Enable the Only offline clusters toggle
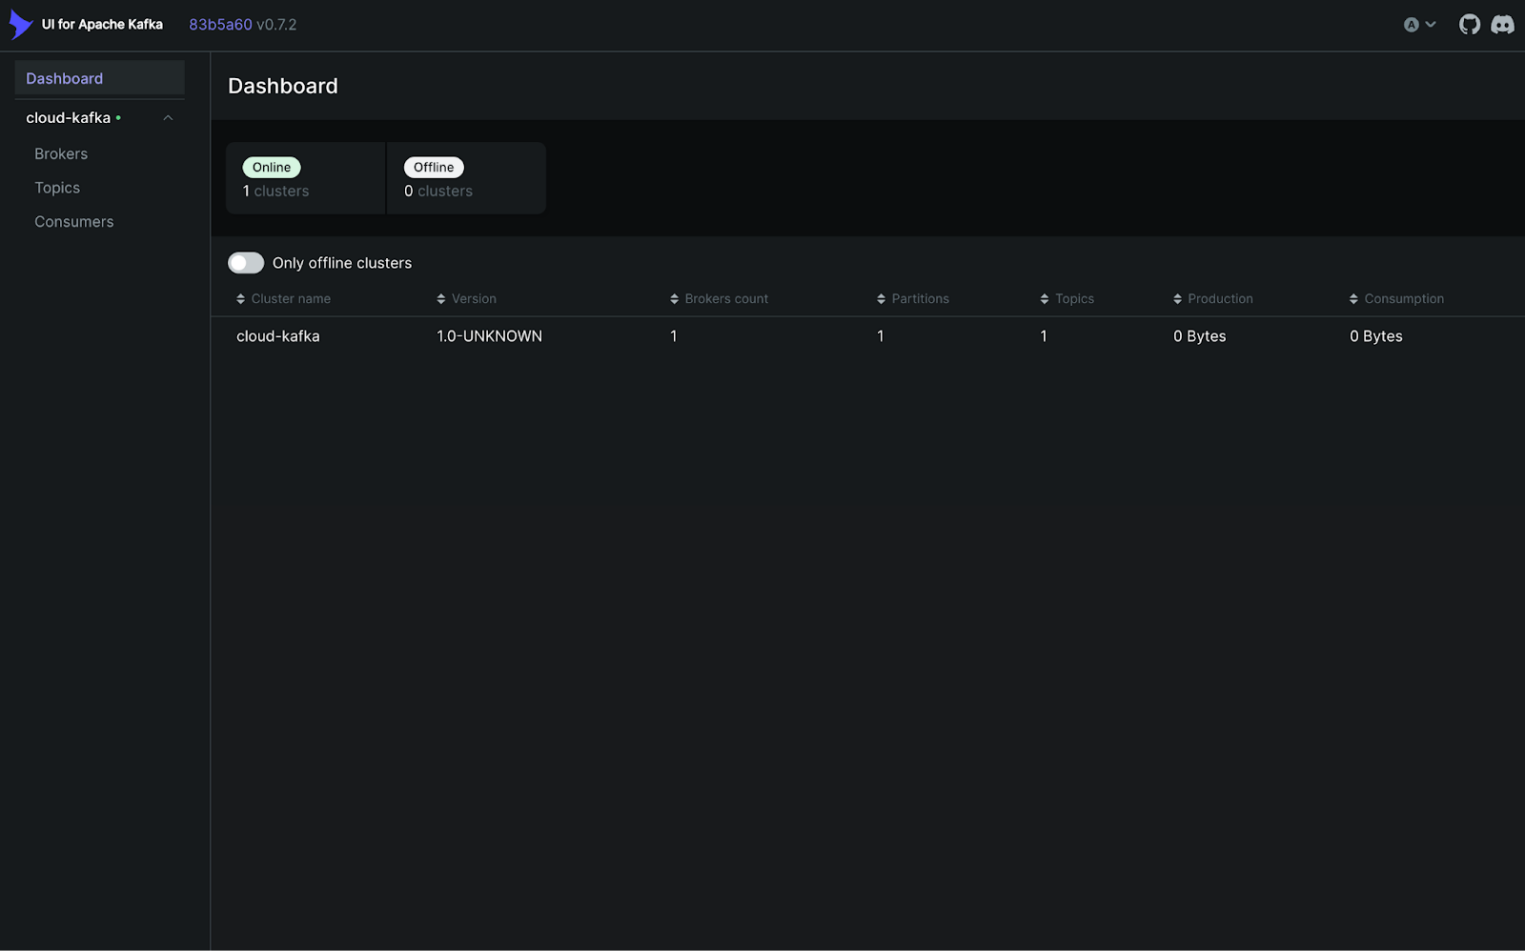 point(246,263)
